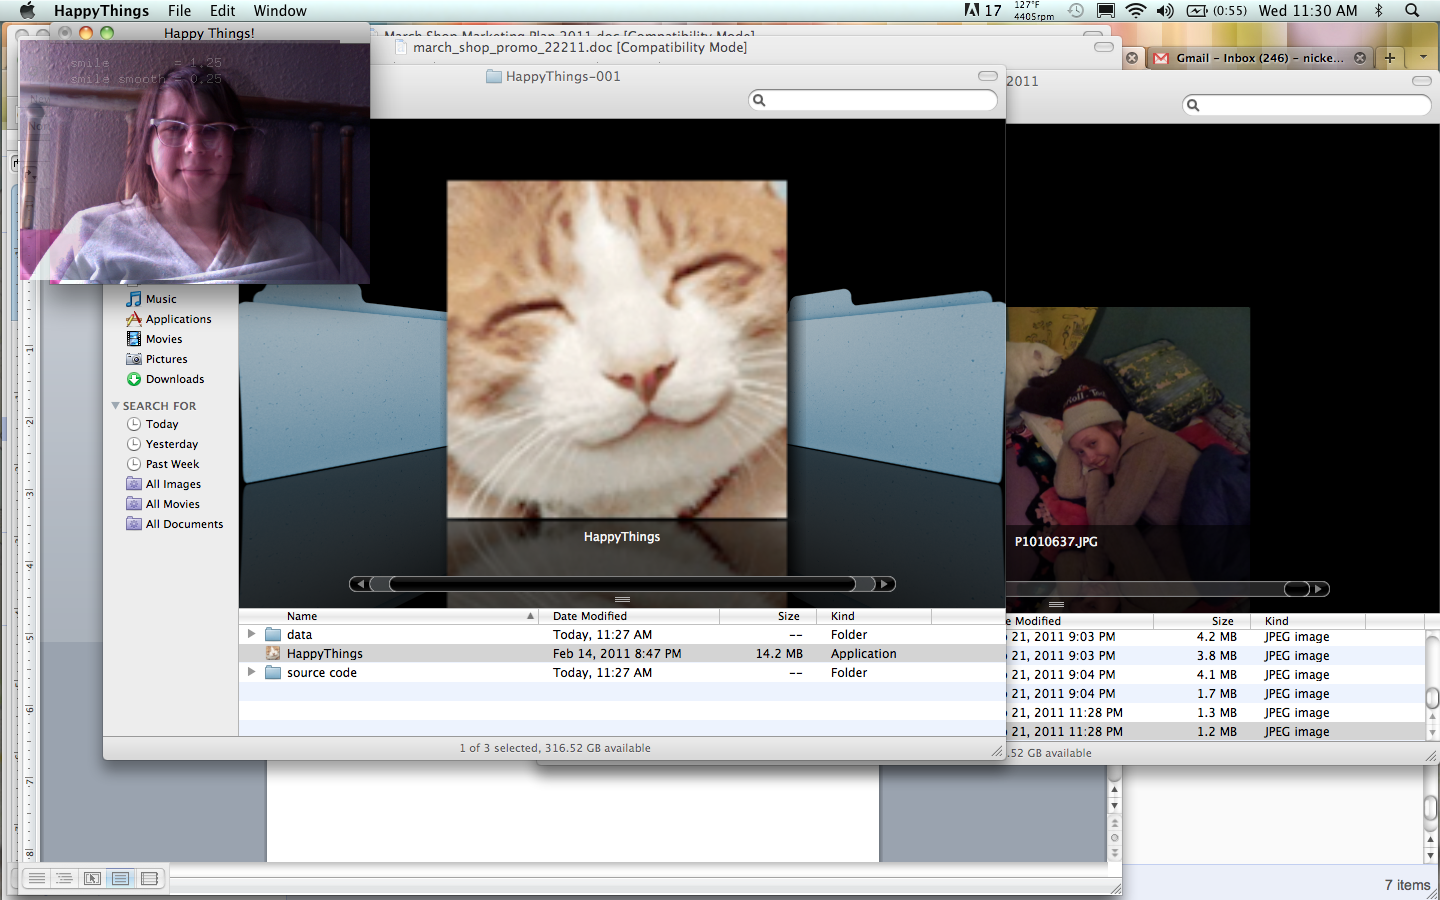Toggle the HappyThings-001 window toolbar pill
The width and height of the screenshot is (1440, 900).
point(988,76)
